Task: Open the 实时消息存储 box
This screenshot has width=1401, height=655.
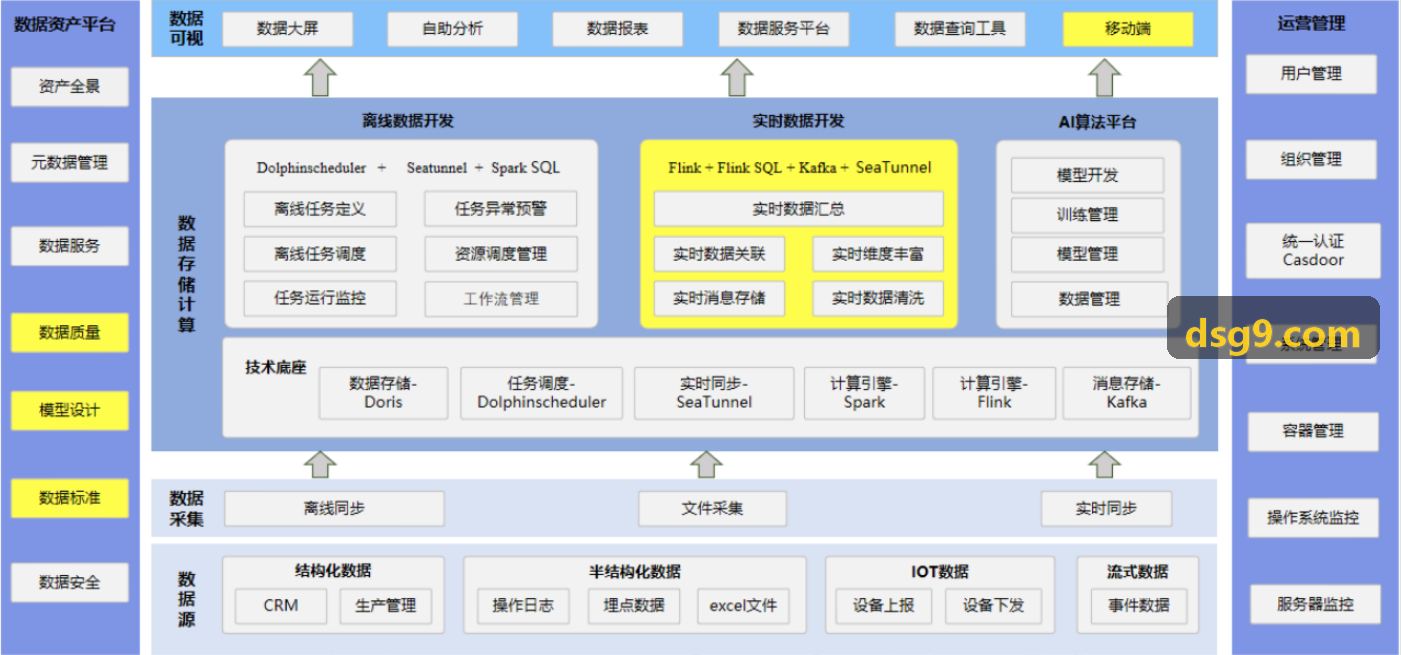Action: click(719, 298)
